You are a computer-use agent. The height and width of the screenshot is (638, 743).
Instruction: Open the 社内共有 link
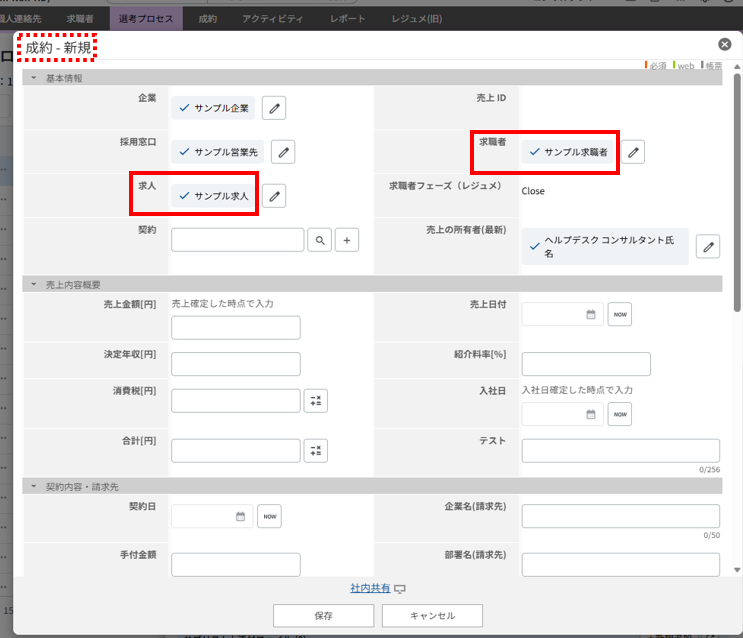(x=370, y=588)
